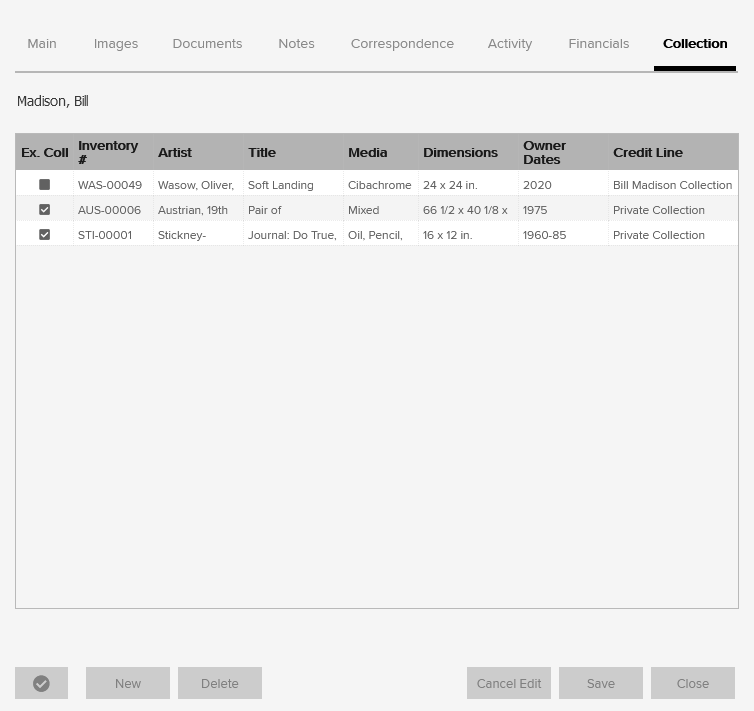Sort by the Inventory # column header

108,152
